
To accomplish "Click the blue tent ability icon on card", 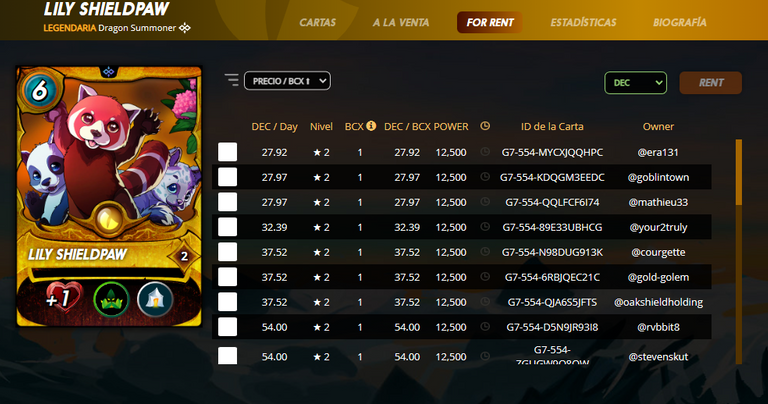I will tap(155, 299).
